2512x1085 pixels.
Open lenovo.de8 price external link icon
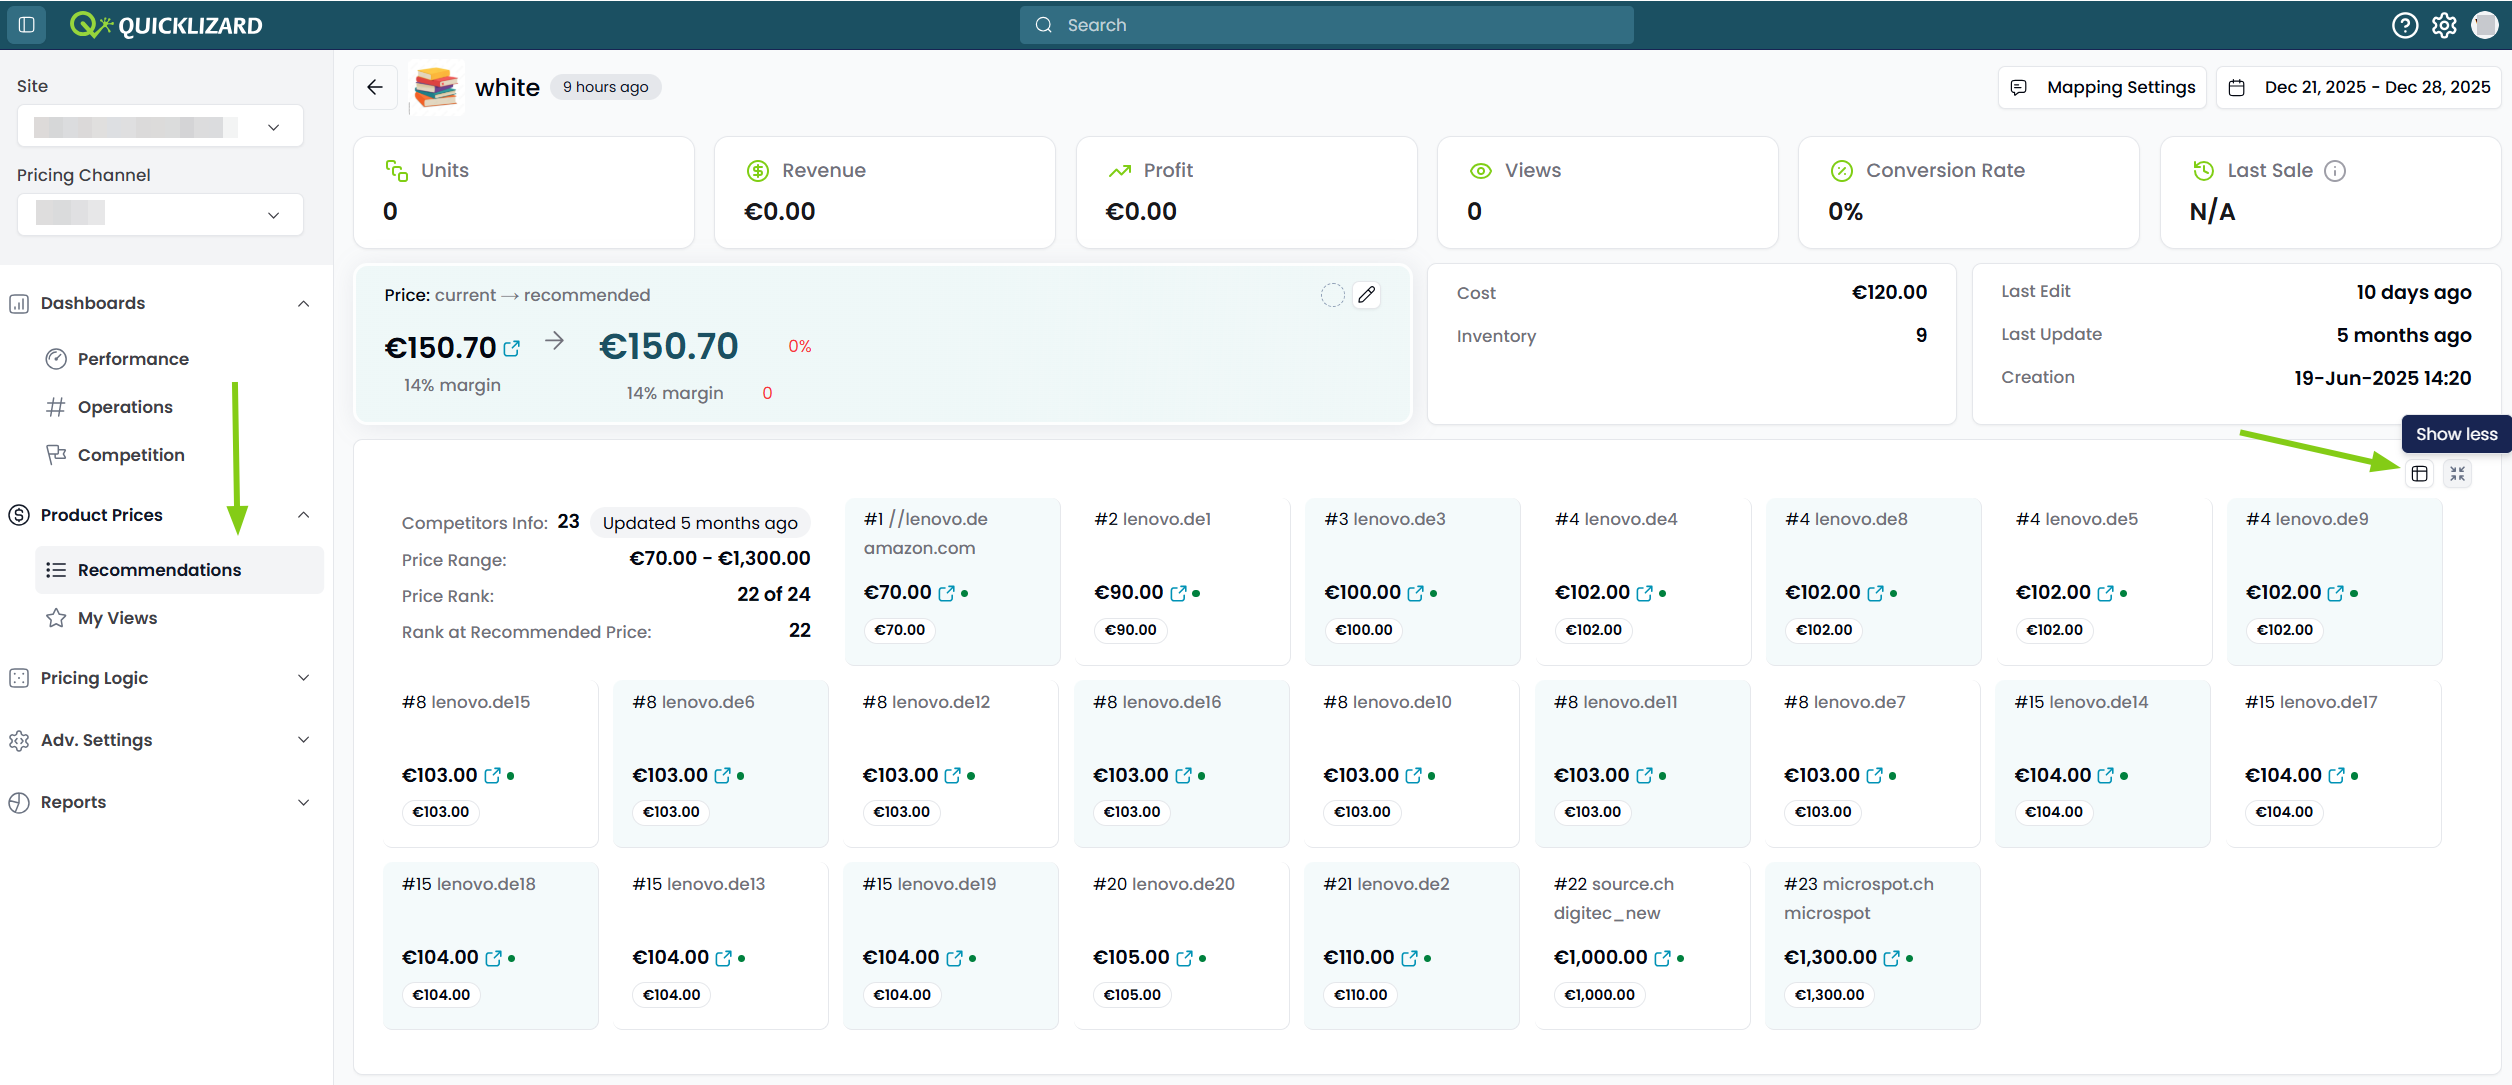point(1875,593)
